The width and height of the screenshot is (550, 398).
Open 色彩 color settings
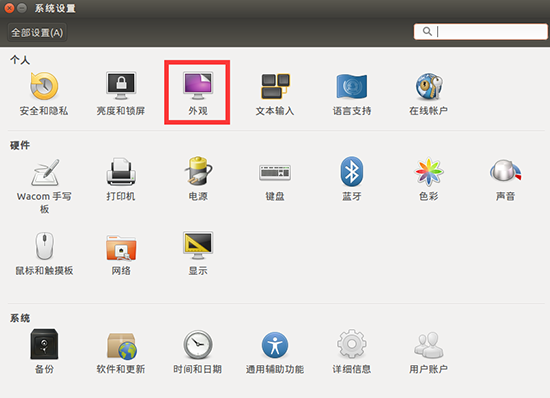click(428, 179)
